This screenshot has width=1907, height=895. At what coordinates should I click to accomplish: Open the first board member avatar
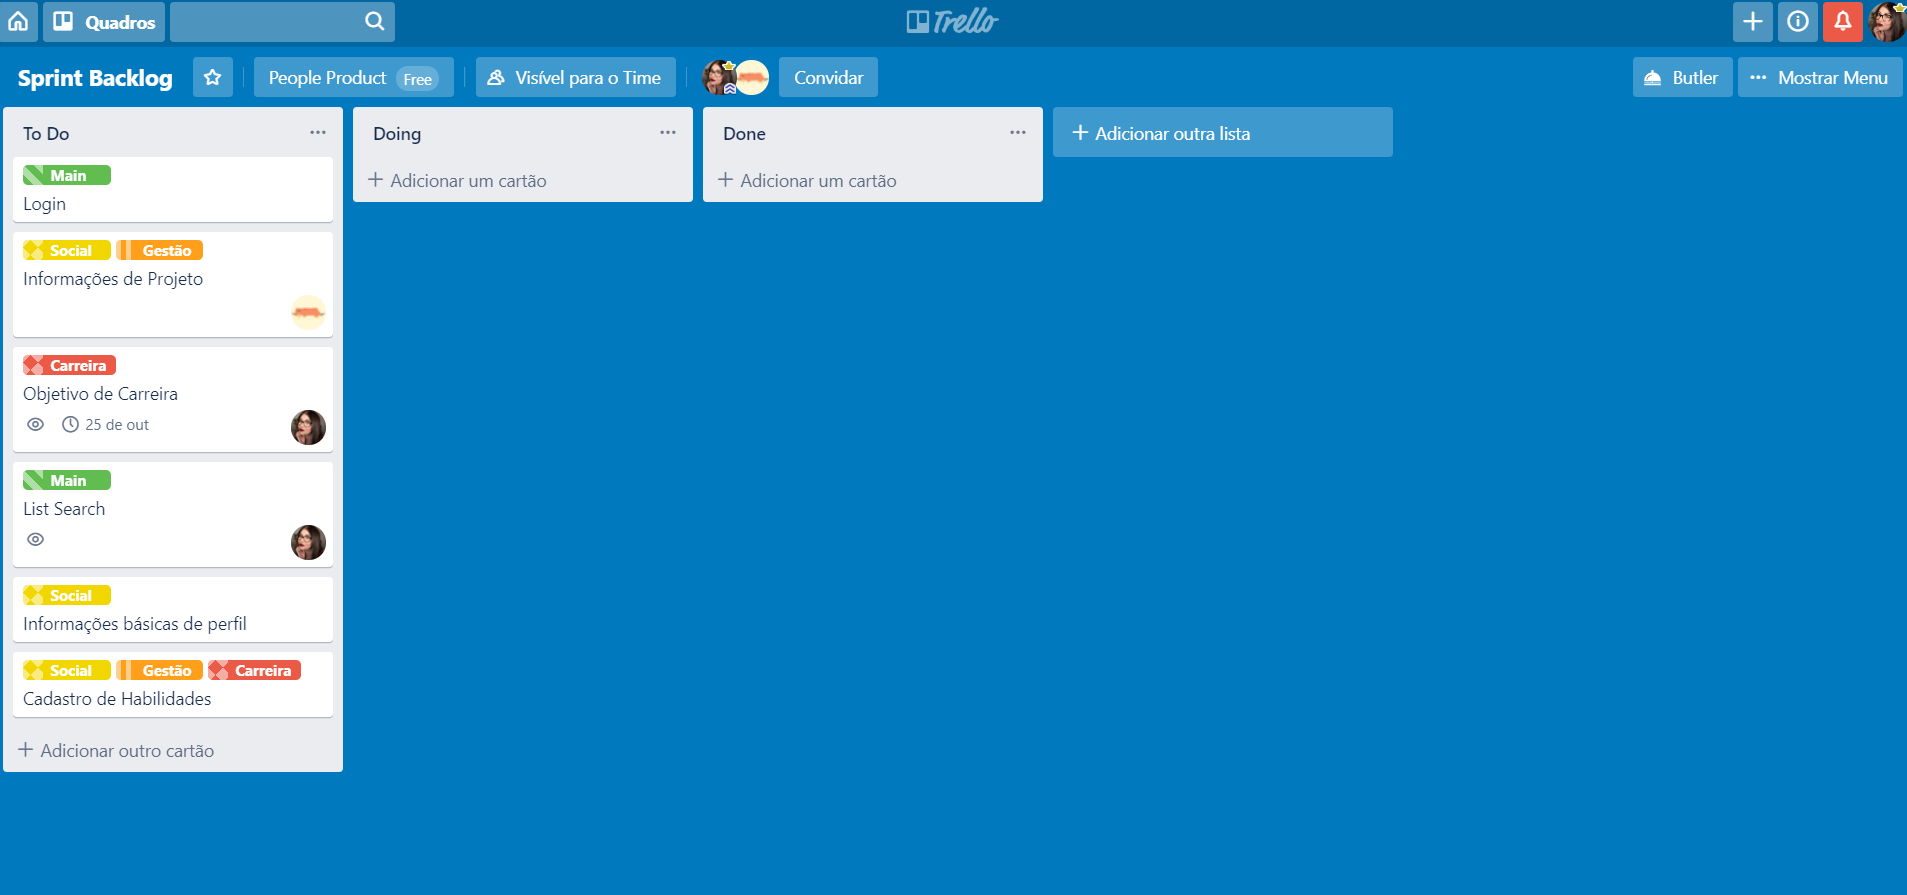[719, 77]
